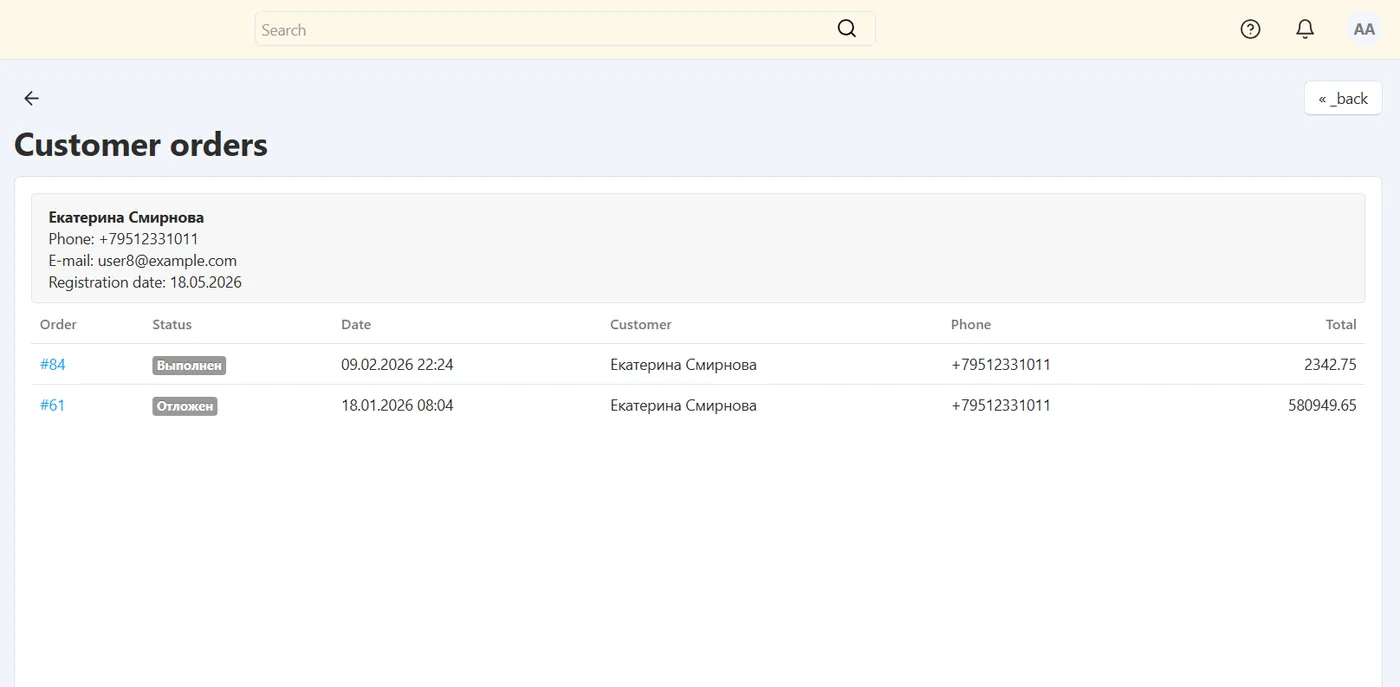Open order #61 link
Viewport: 1400px width, 687px height.
point(52,406)
